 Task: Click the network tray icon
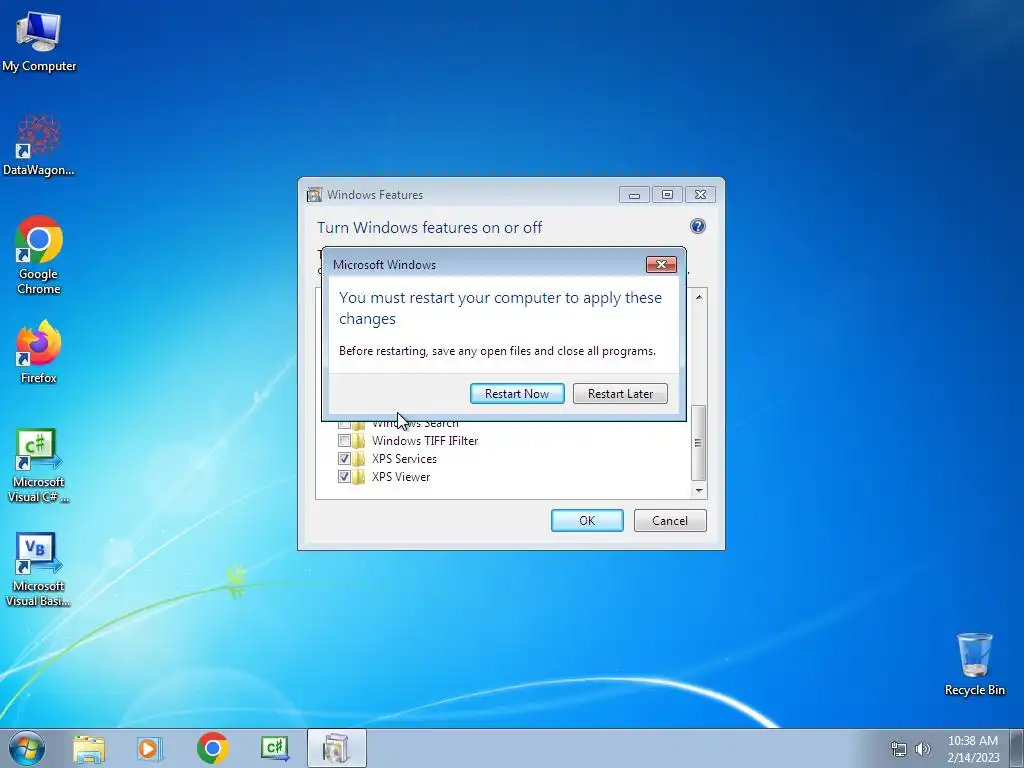tap(899, 749)
